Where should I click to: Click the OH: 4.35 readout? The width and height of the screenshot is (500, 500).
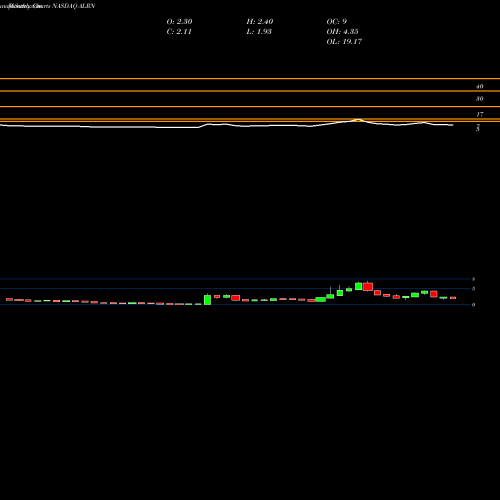click(342, 31)
